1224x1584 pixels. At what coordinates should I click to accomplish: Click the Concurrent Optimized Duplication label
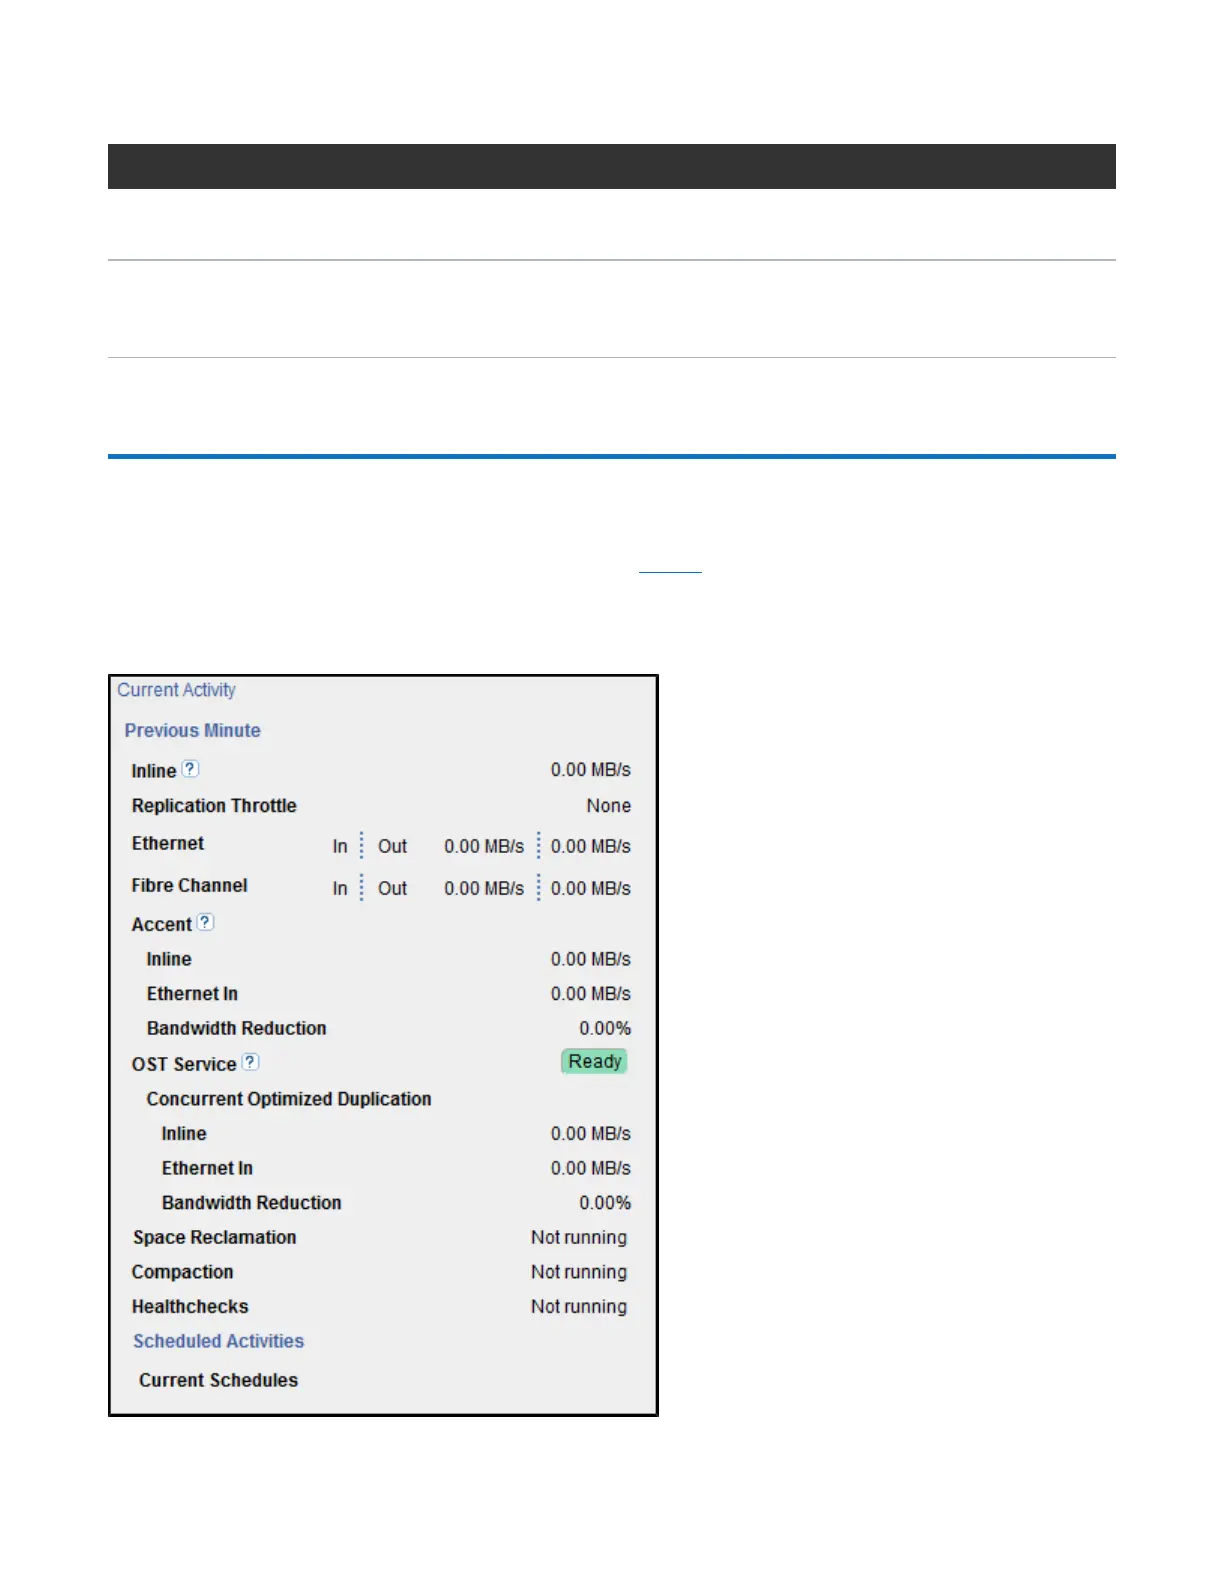pyautogui.click(x=289, y=1099)
